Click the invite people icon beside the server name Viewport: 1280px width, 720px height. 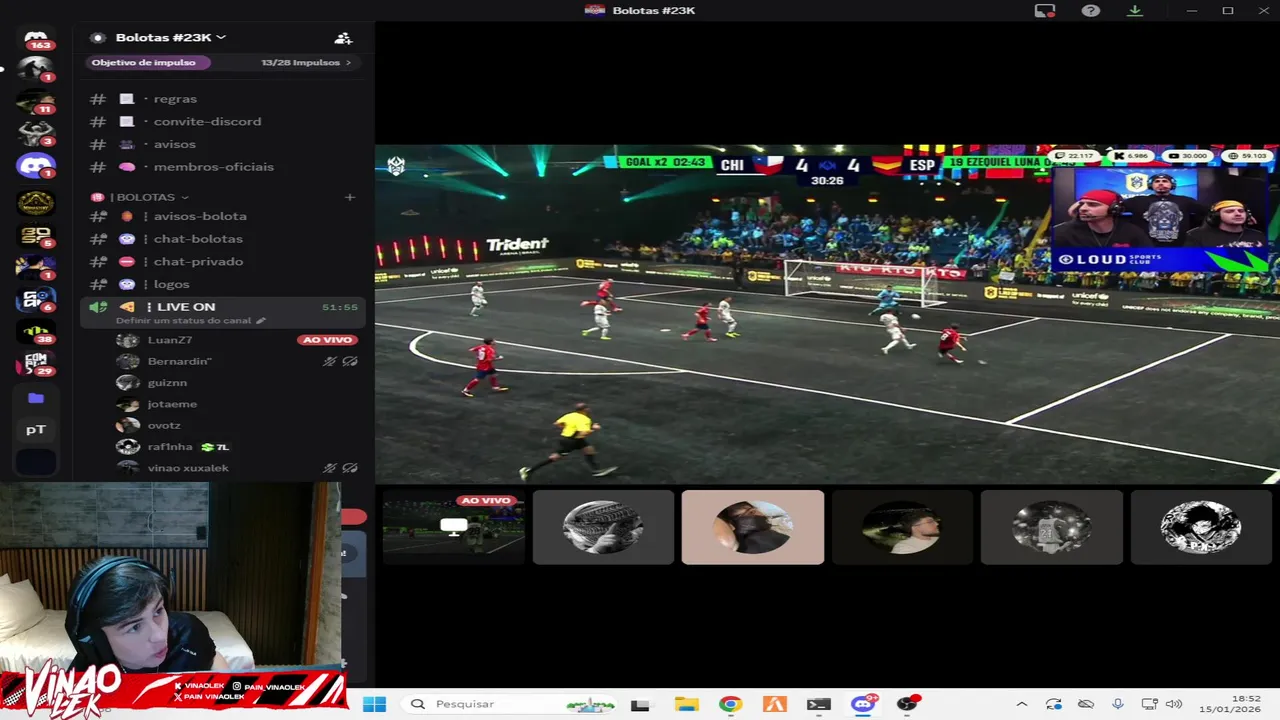[343, 38]
